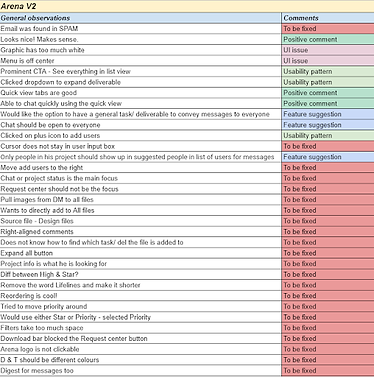
Task: Select 'To be fixed' for Right-aligned comments row
Action: coord(328,231)
